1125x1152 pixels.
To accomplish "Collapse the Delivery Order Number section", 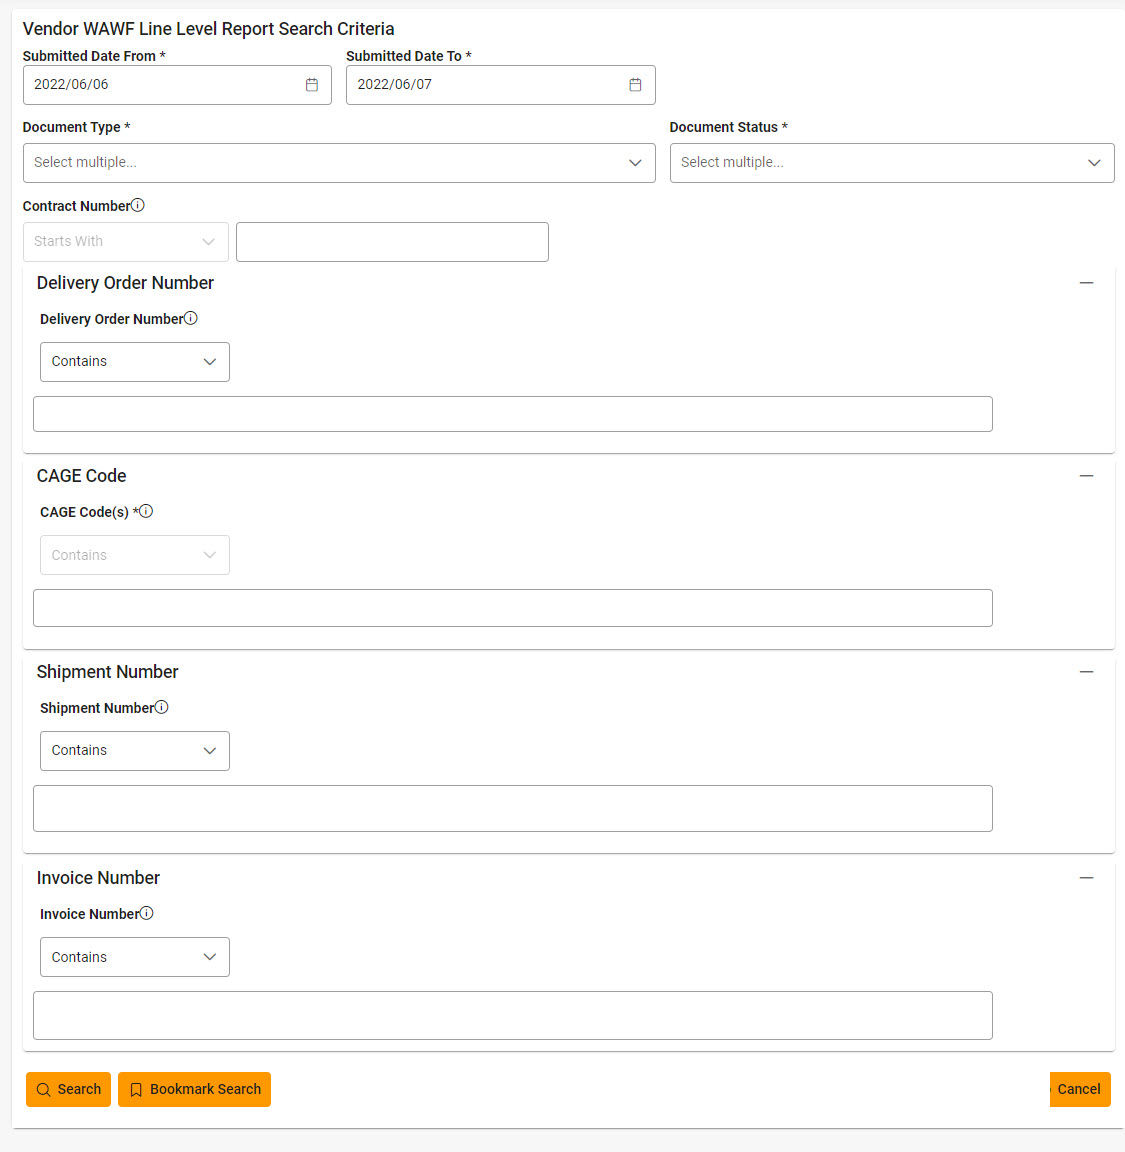I will click(1086, 283).
